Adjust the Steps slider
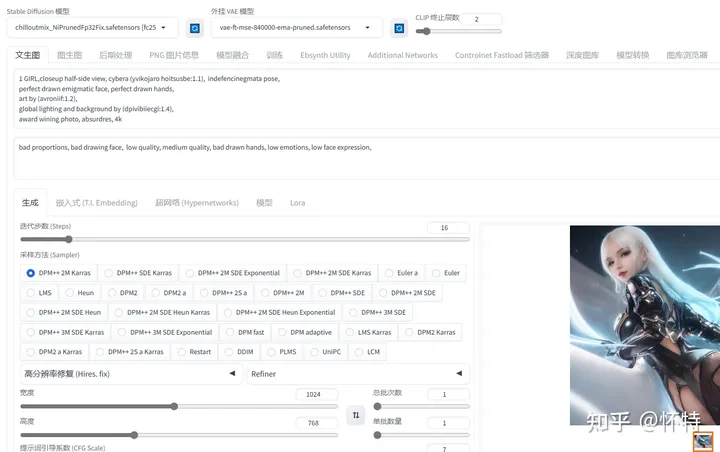720x452 pixels. (x=245, y=239)
